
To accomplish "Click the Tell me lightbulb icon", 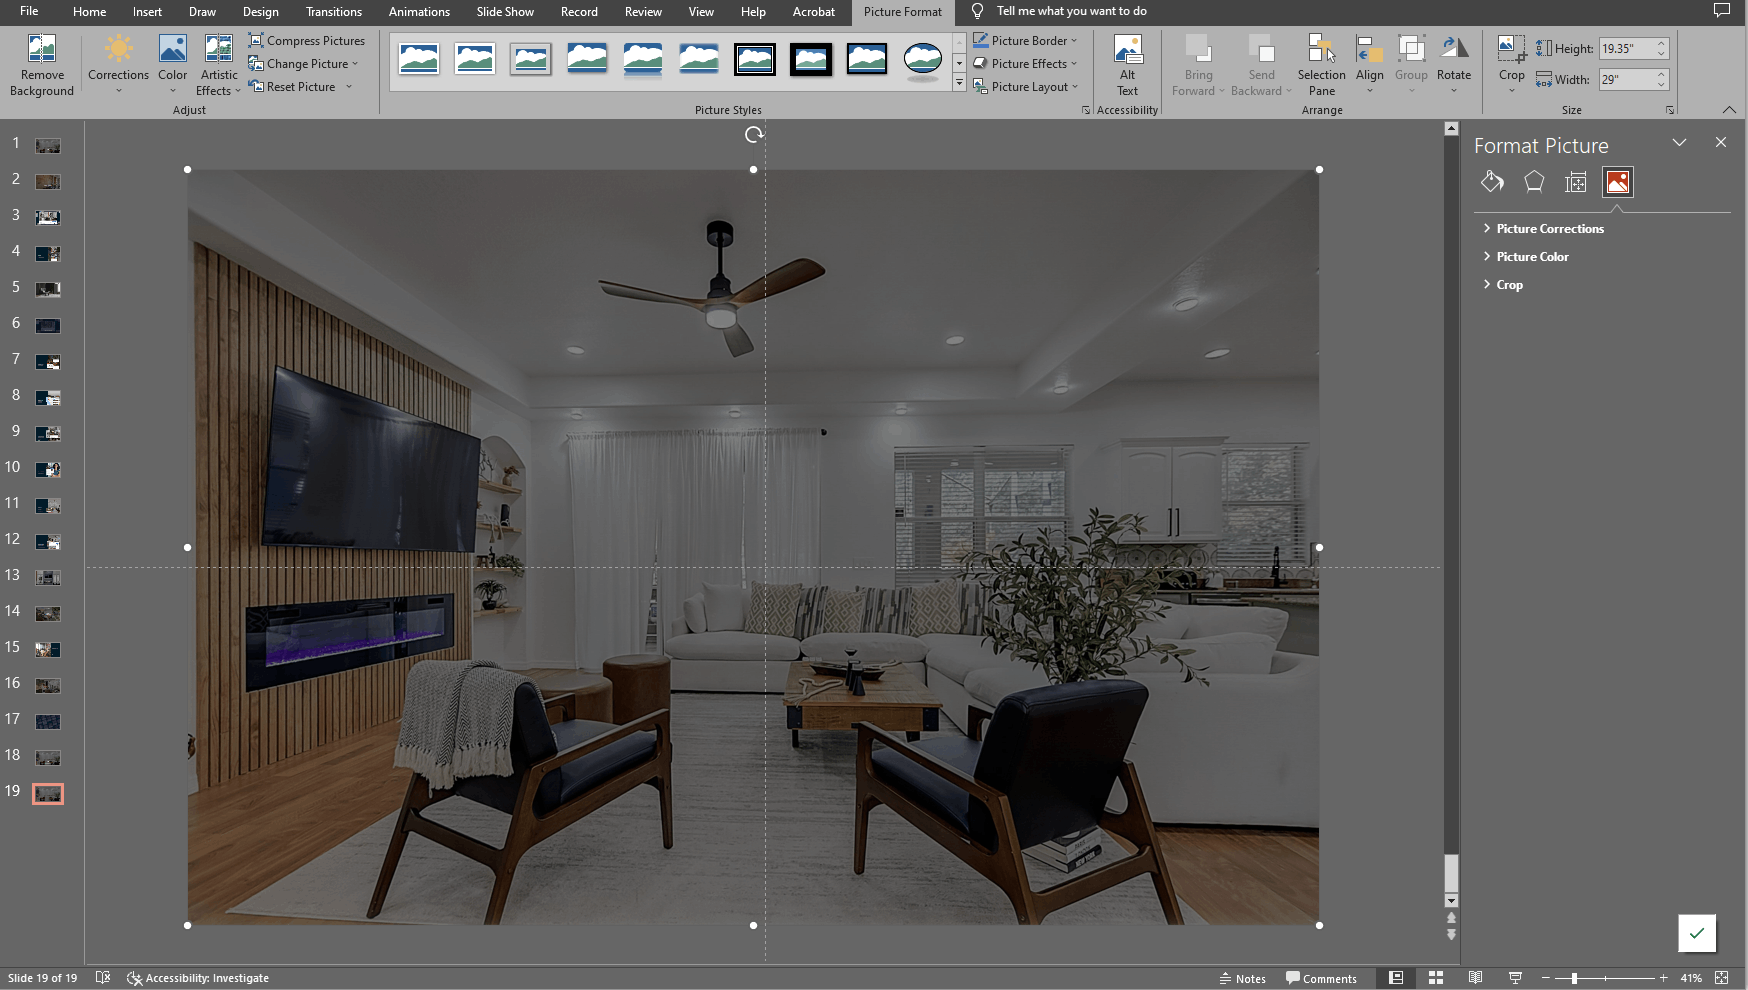I will (978, 11).
